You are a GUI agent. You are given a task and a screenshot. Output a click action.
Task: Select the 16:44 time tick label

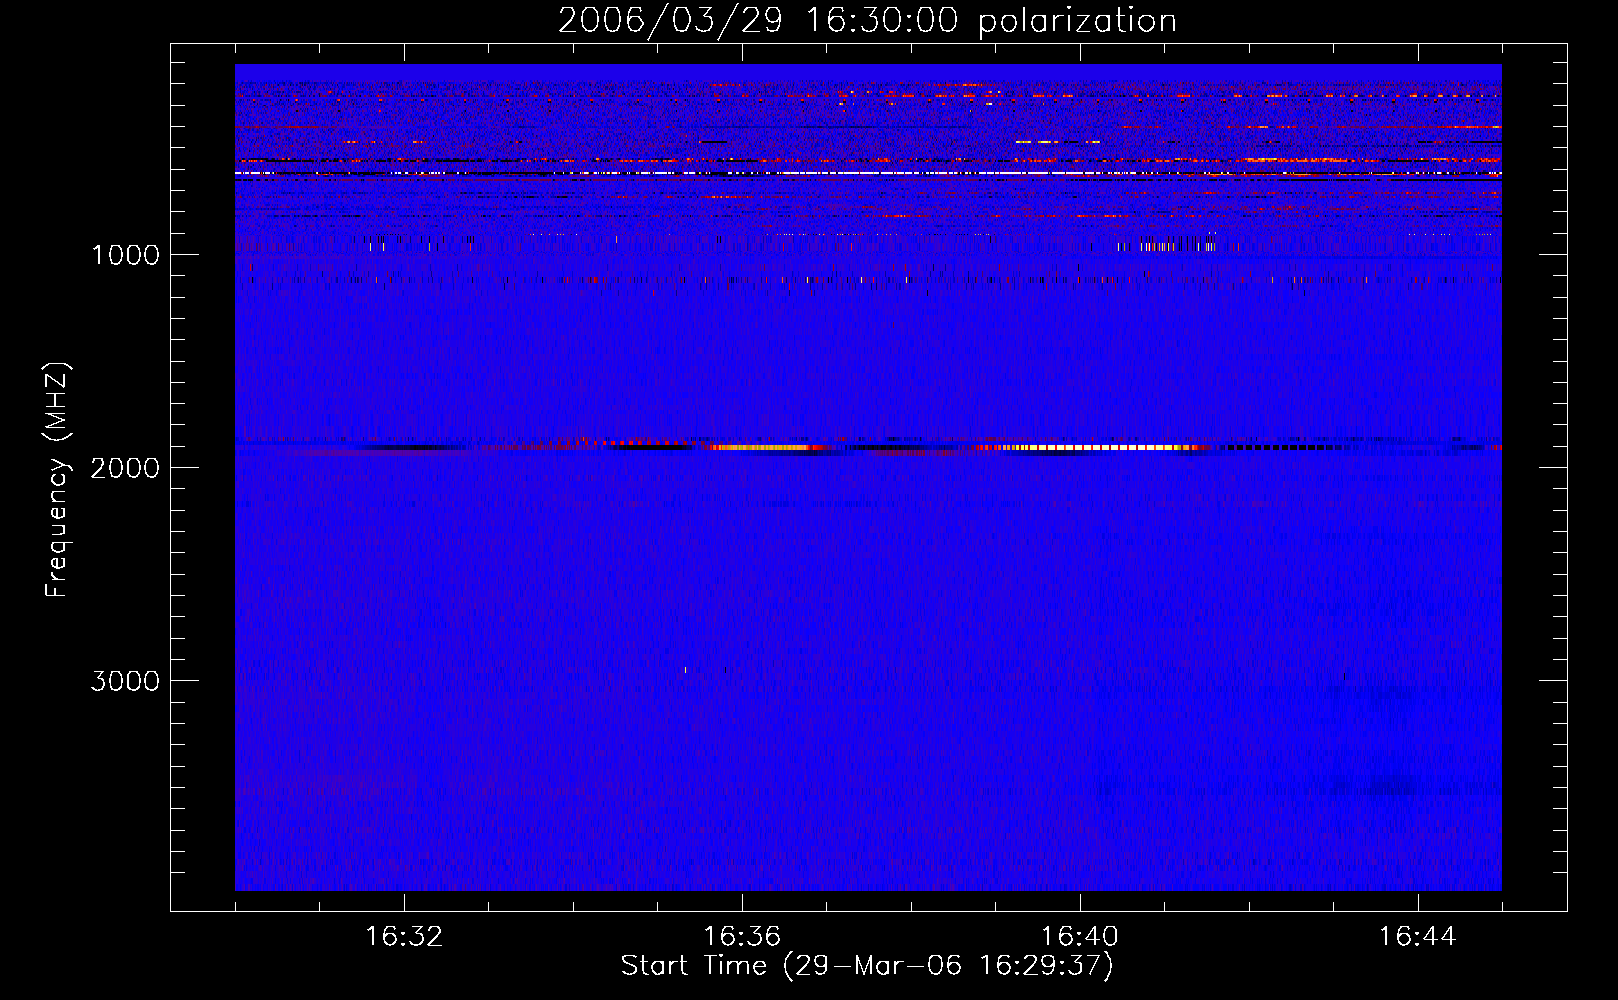tap(1418, 937)
